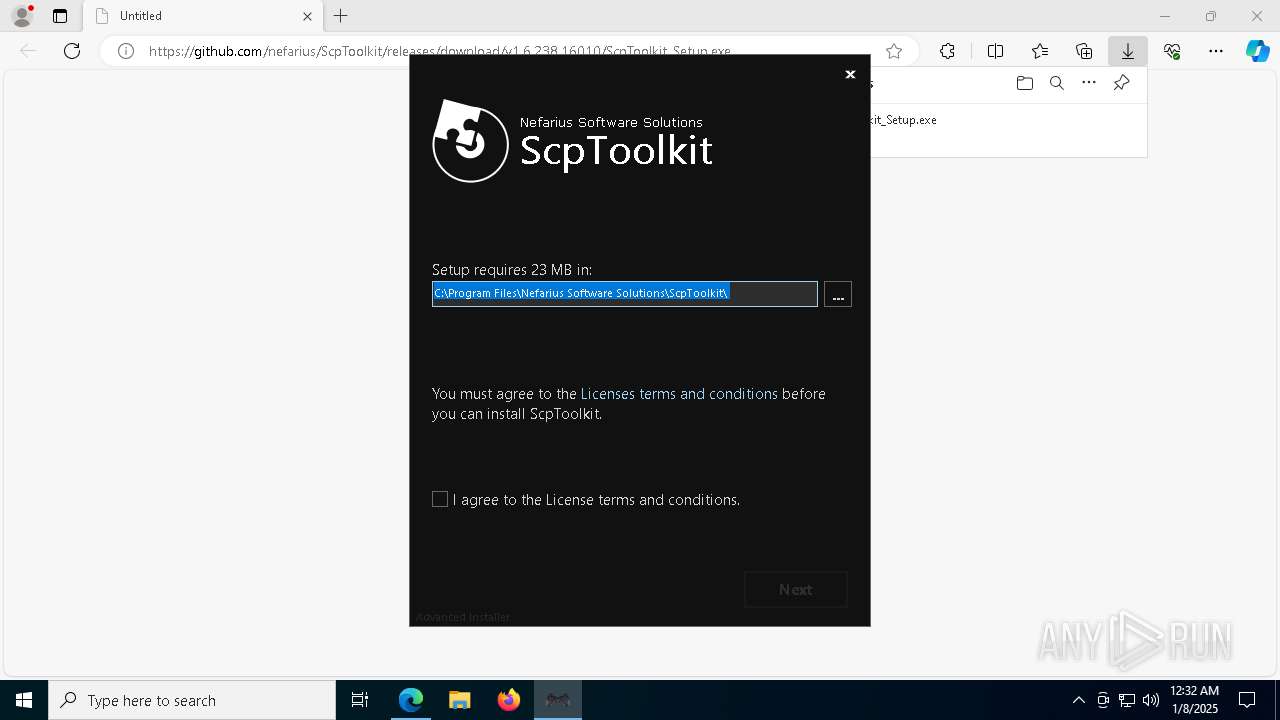Open Edge tab actions menu
Screen dimensions: 1280x720
click(60, 16)
